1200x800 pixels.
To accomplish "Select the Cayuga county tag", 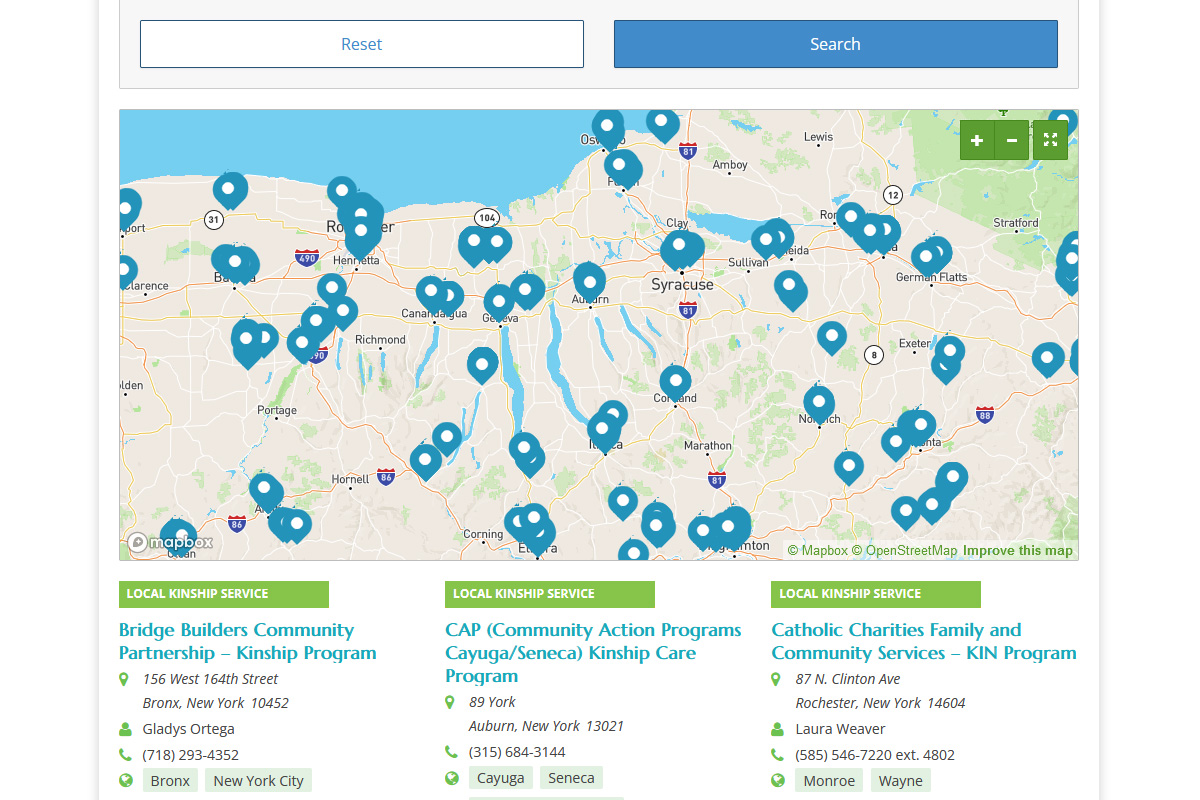I will pyautogui.click(x=501, y=778).
